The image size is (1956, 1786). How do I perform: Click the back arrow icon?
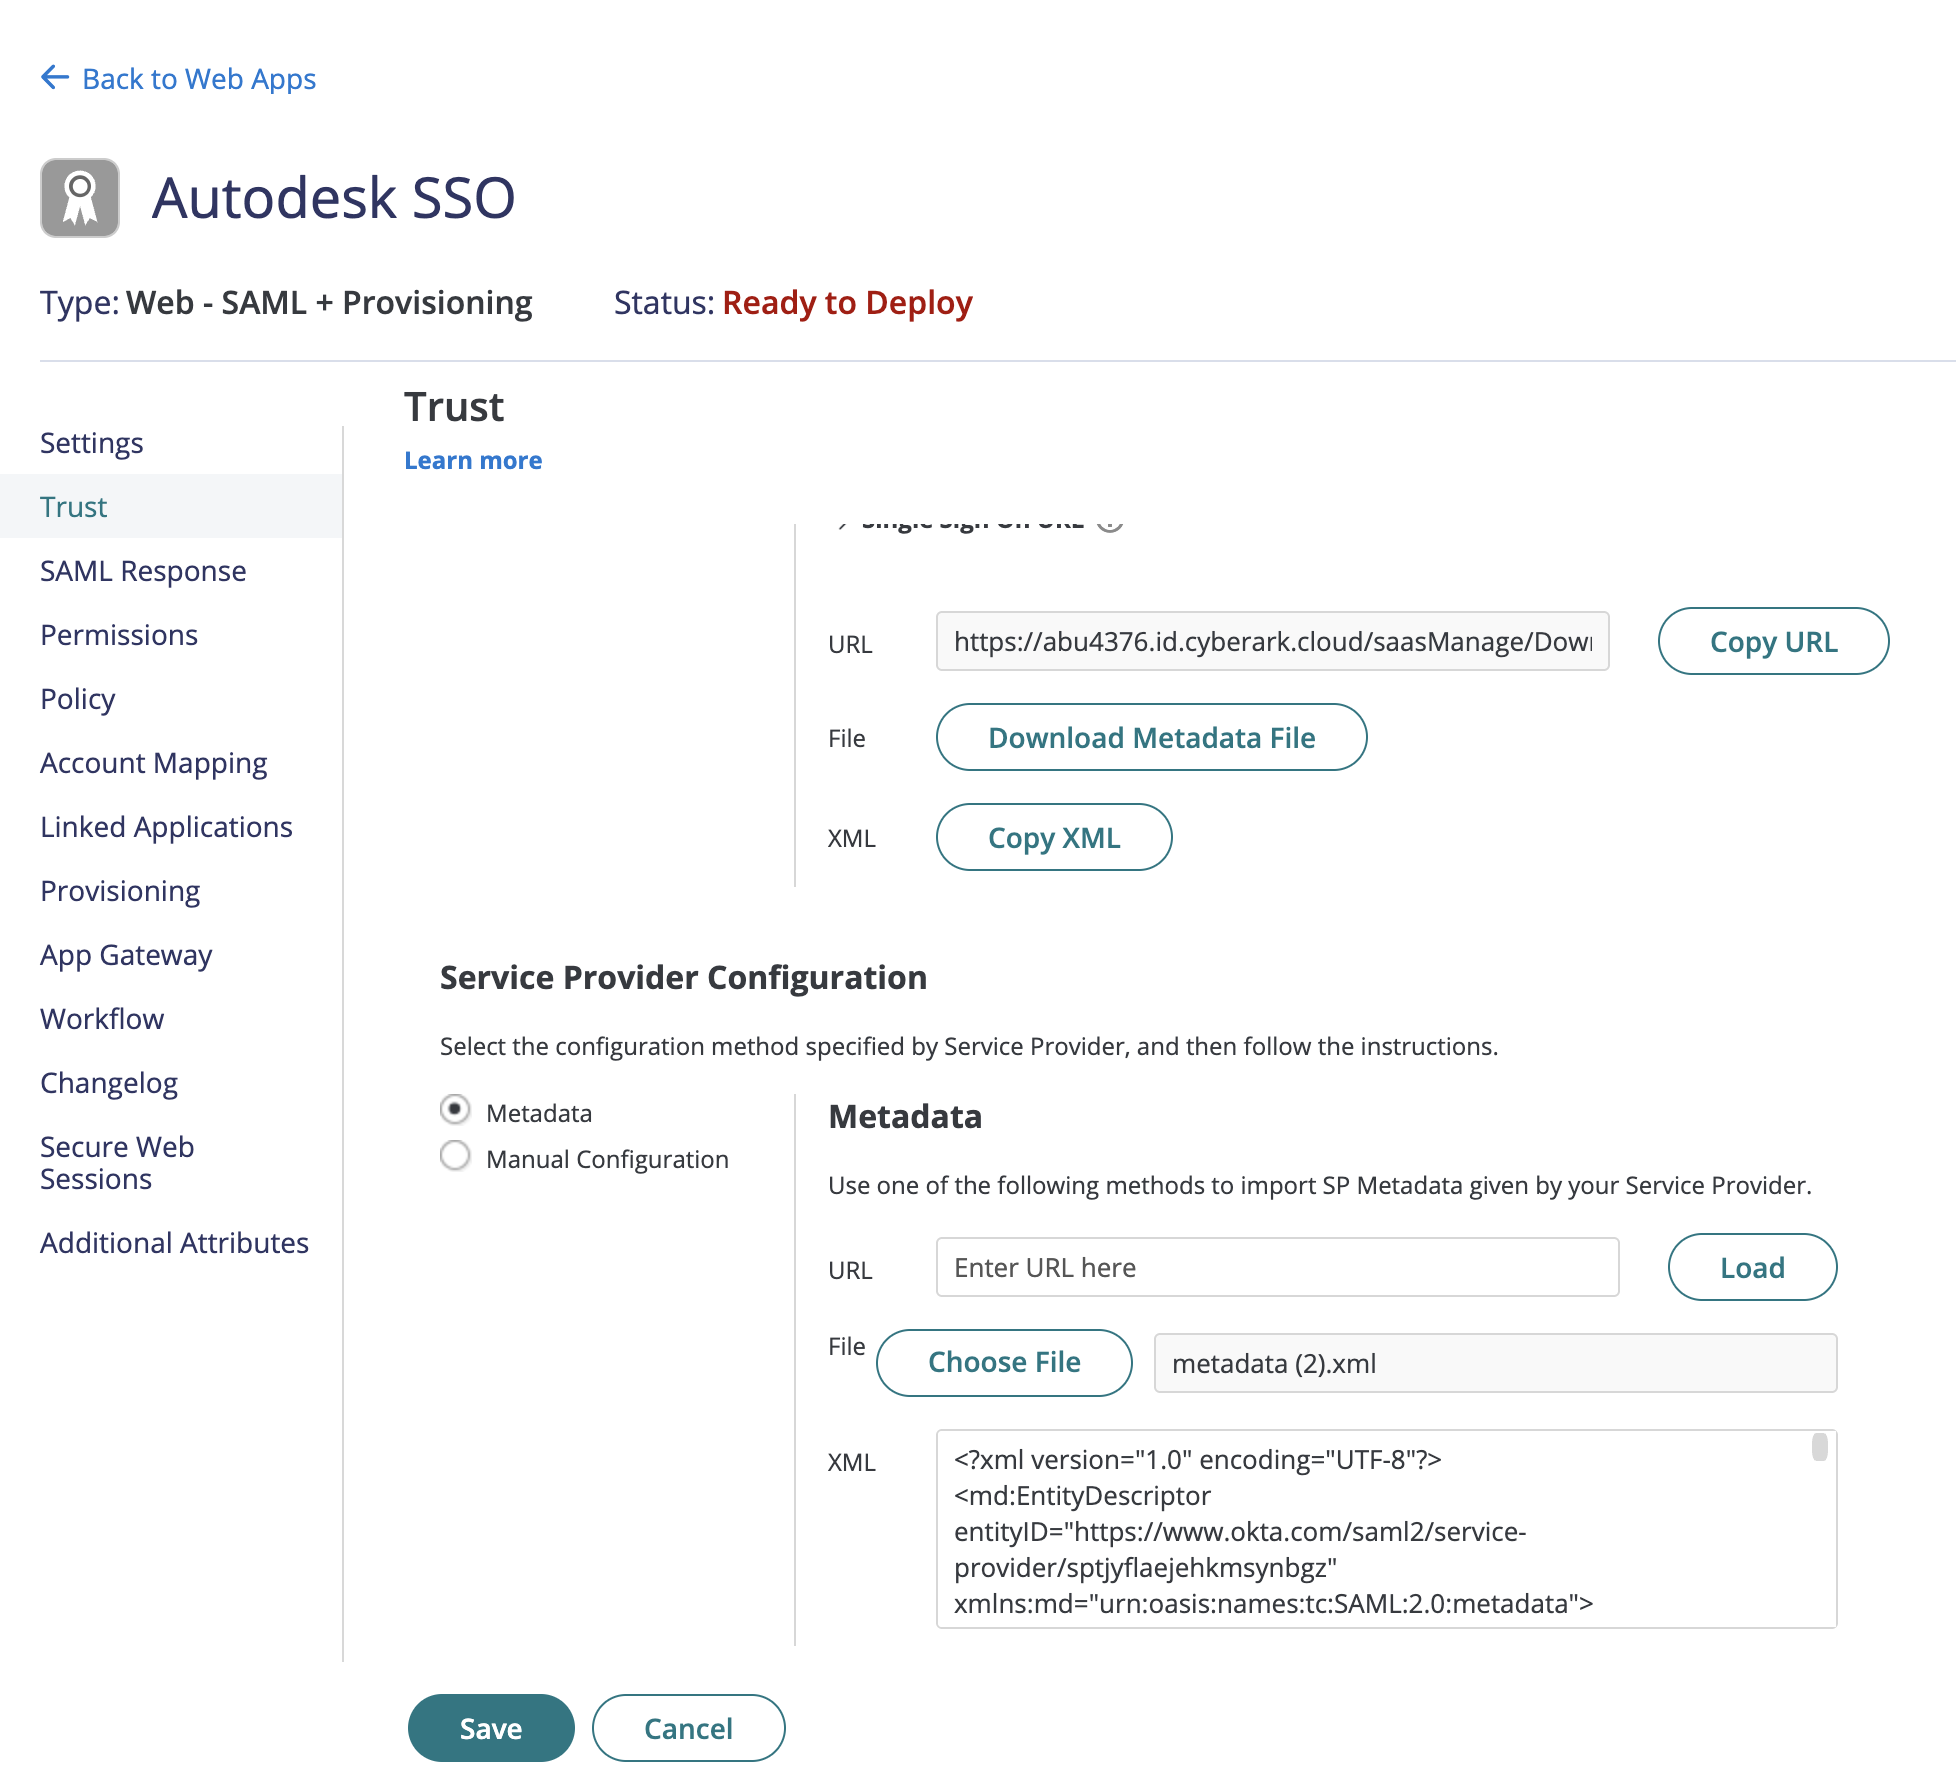point(54,78)
